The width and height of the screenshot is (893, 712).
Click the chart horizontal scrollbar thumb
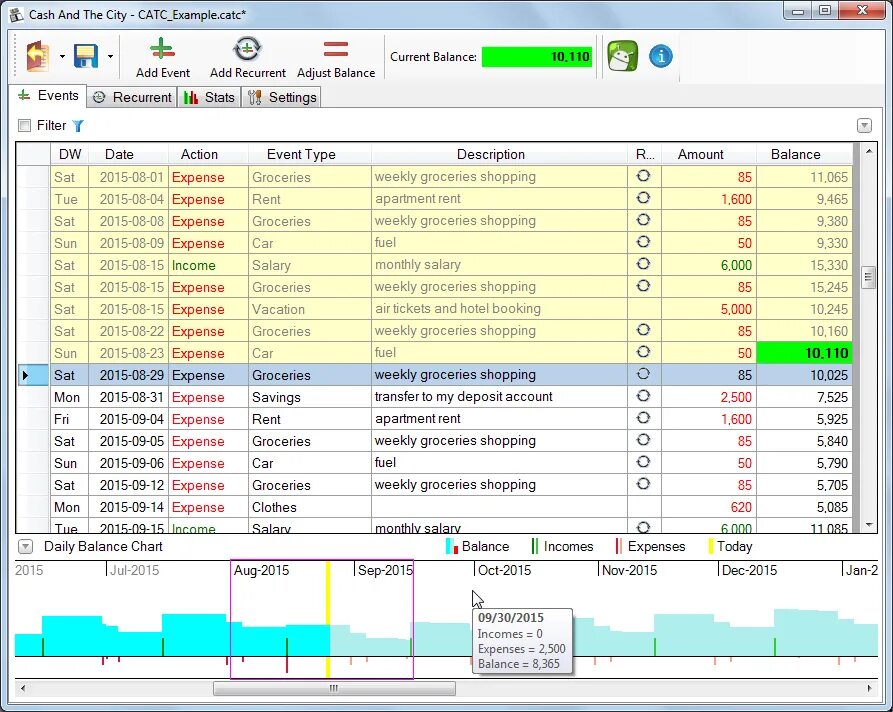coord(334,688)
